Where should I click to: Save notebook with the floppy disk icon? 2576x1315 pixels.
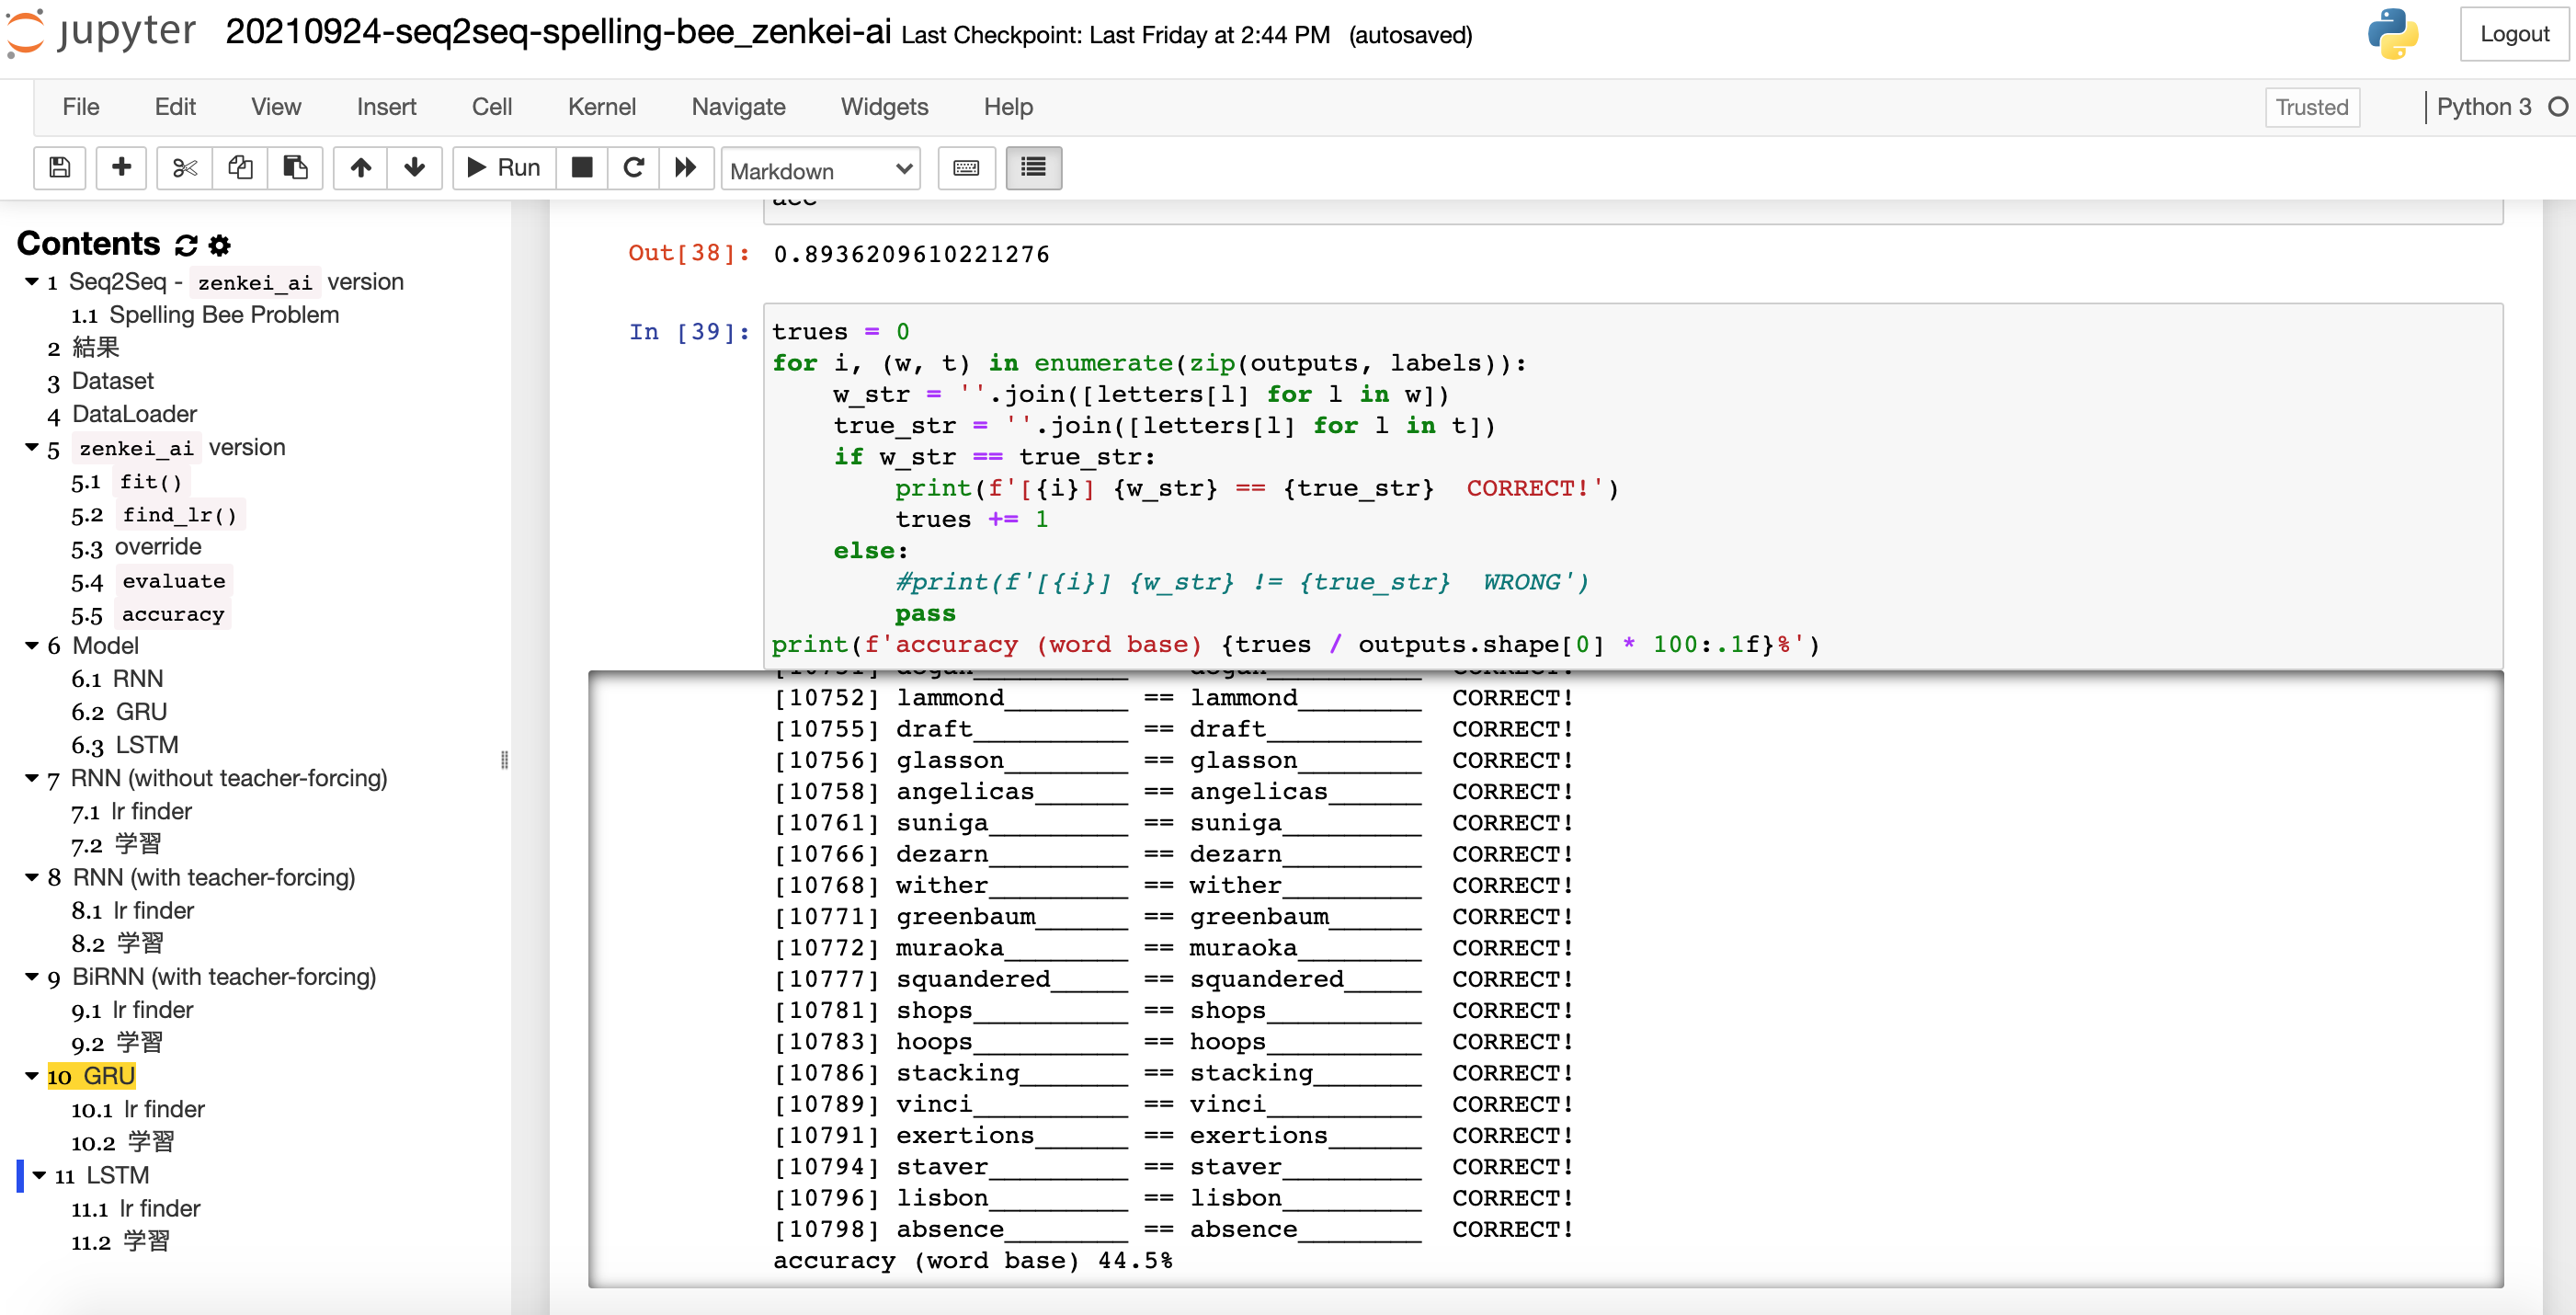pyautogui.click(x=60, y=168)
